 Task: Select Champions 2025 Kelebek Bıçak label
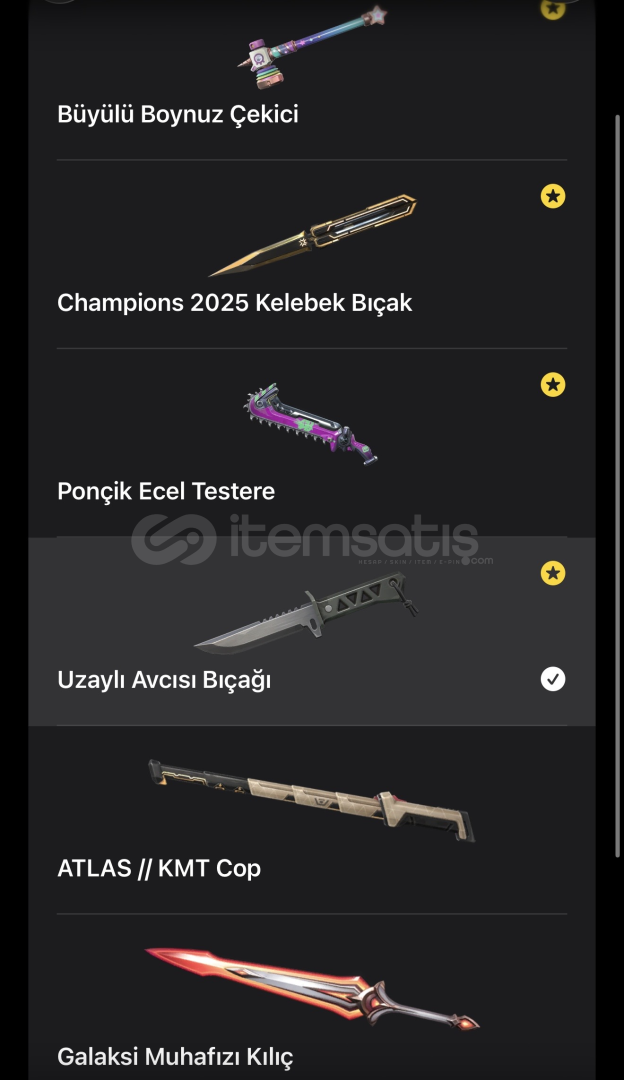235,303
